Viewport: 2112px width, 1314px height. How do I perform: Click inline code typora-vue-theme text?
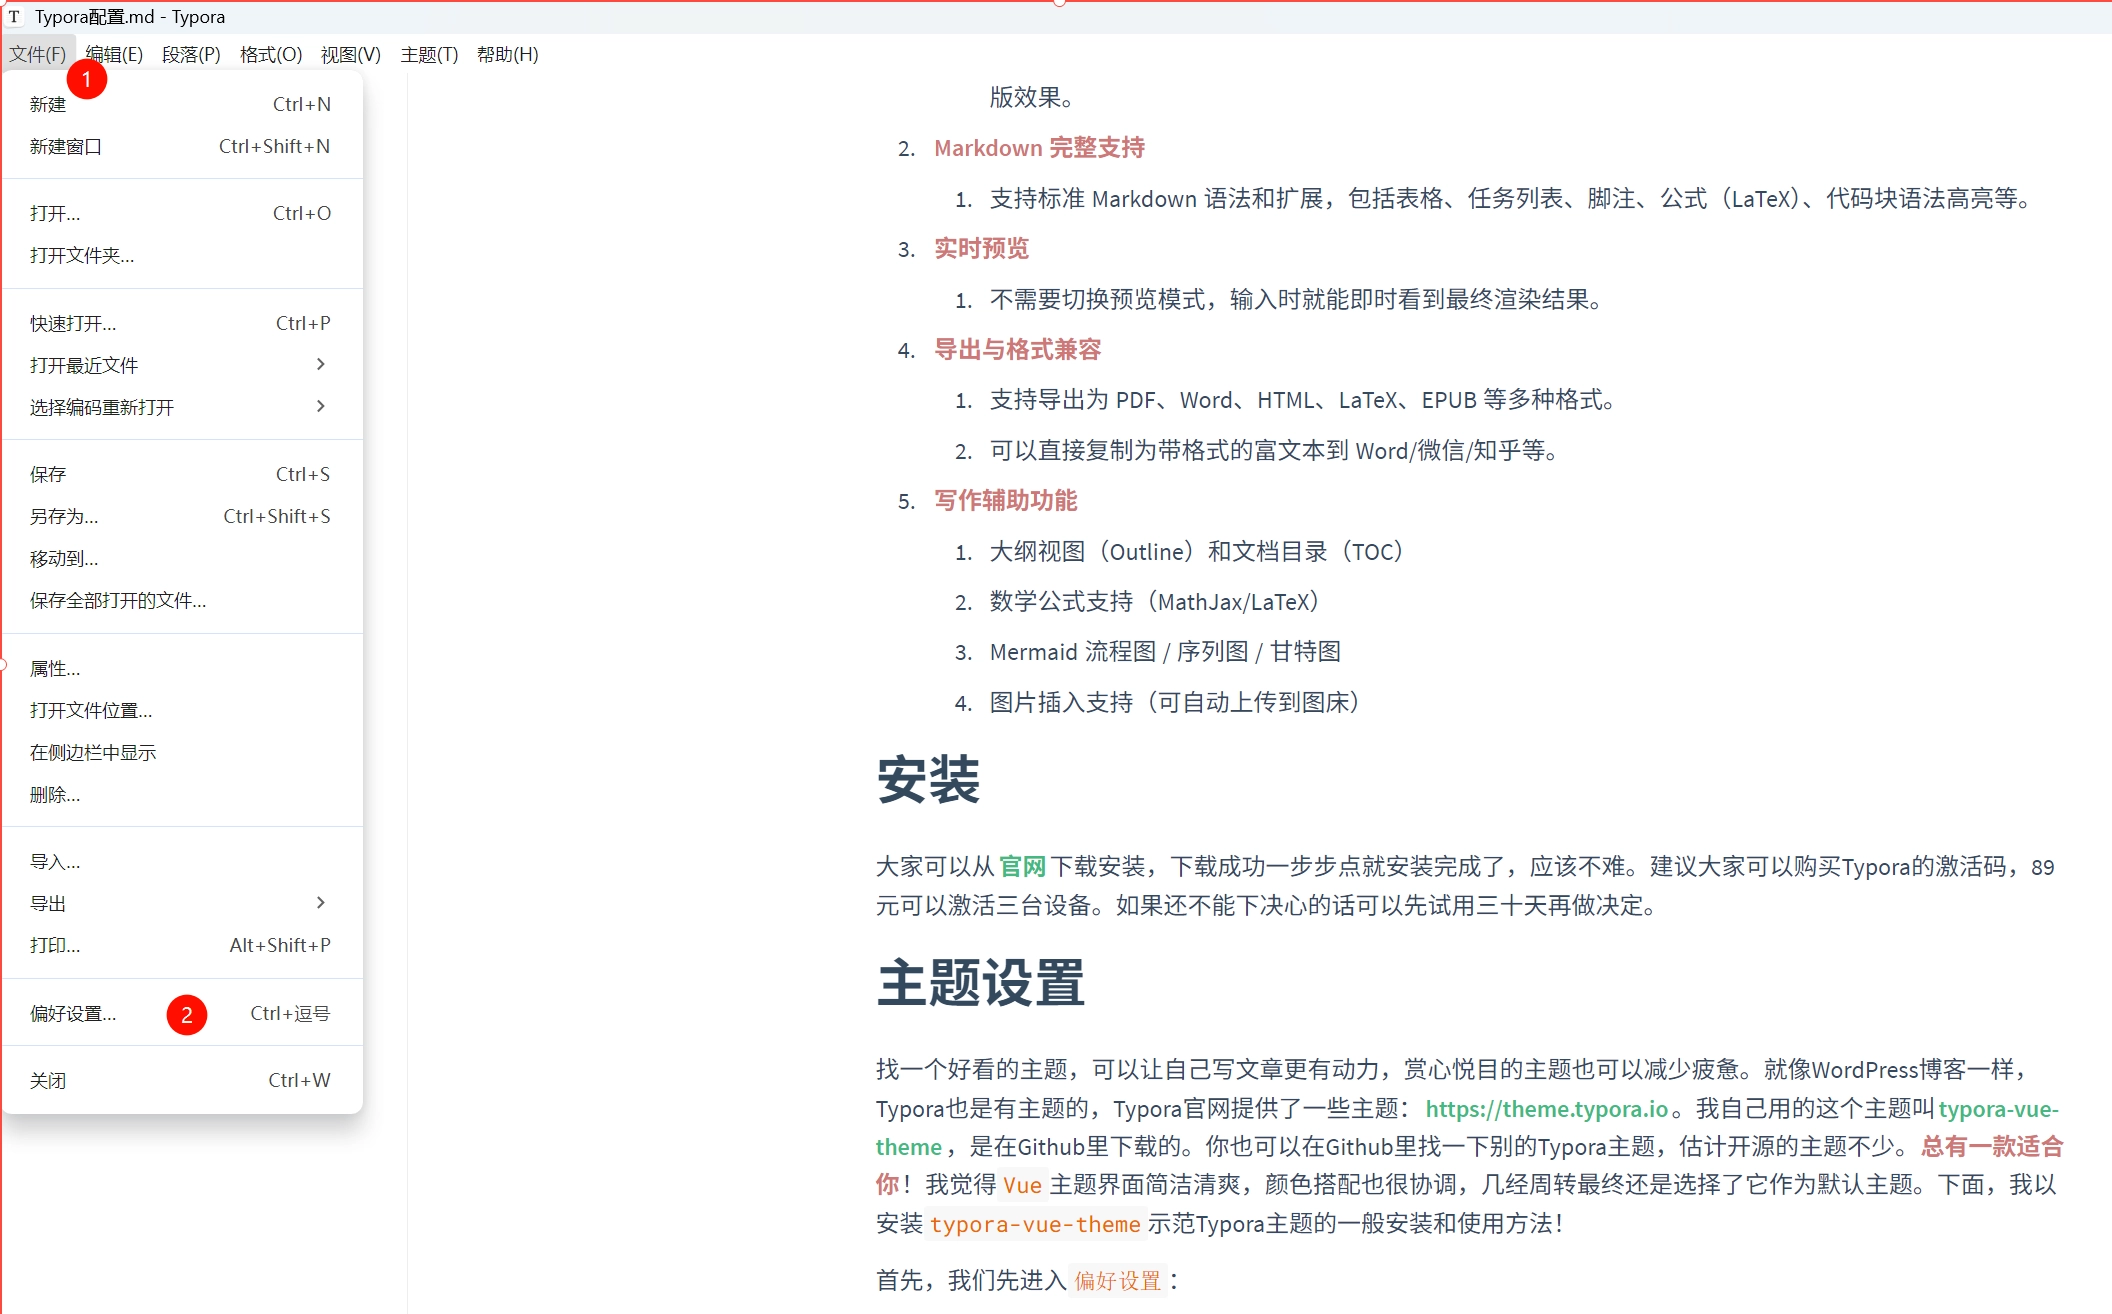[x=1035, y=1224]
